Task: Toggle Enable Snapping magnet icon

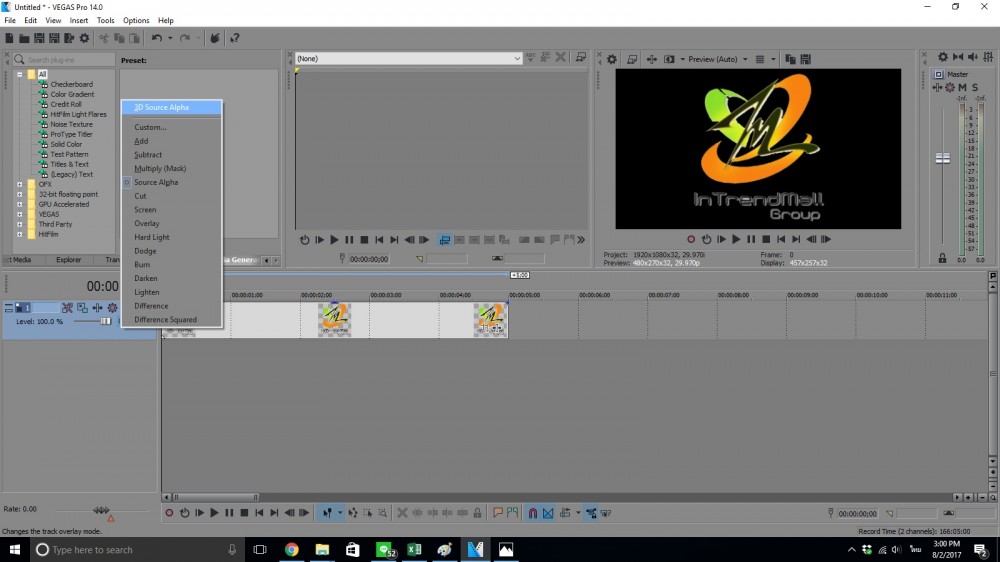Action: click(533, 513)
